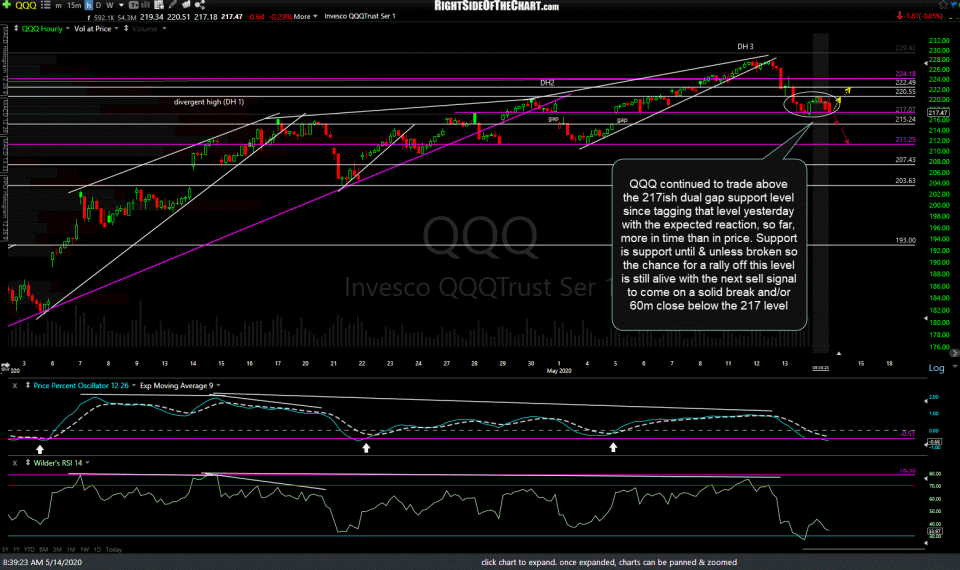Screen dimensions: 960x570
Task: Select the 1W range tab
Action: [x=84, y=550]
